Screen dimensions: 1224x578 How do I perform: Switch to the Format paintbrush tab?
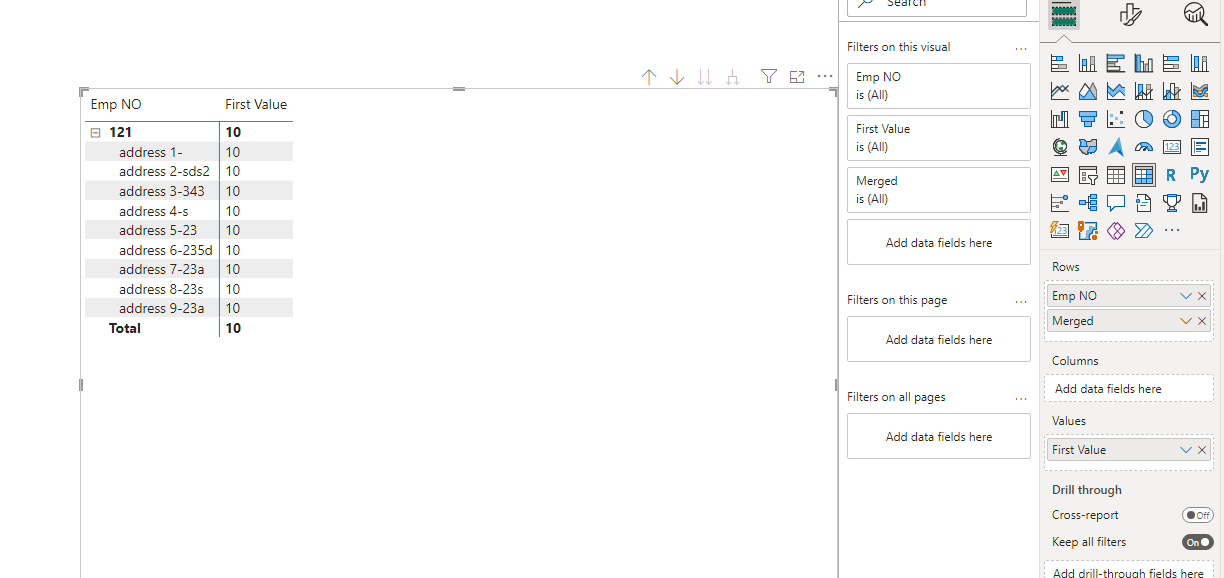coord(1130,14)
